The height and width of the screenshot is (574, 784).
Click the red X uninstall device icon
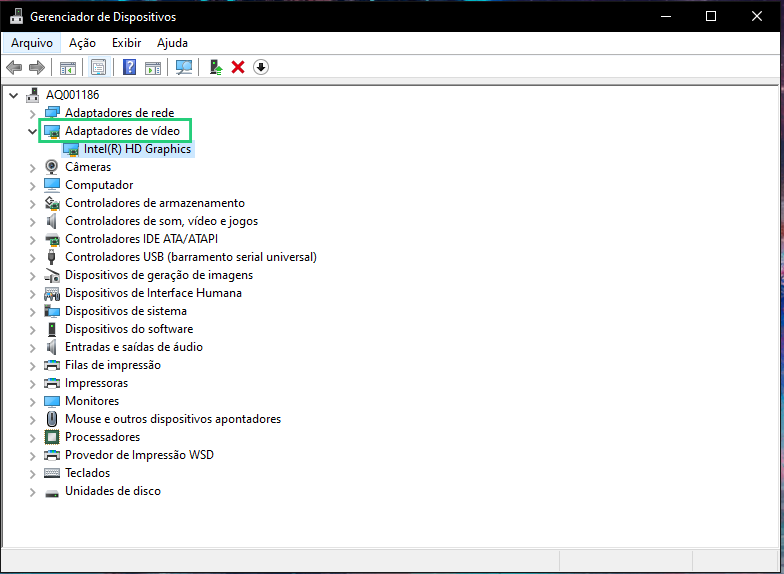pyautogui.click(x=238, y=67)
